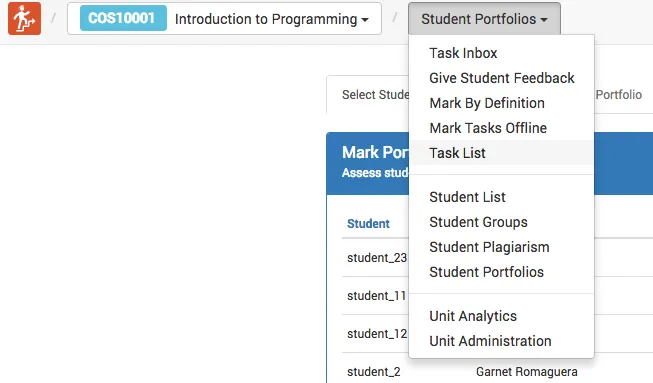Sort by the Student column header
This screenshot has height=383, width=653.
click(x=368, y=224)
